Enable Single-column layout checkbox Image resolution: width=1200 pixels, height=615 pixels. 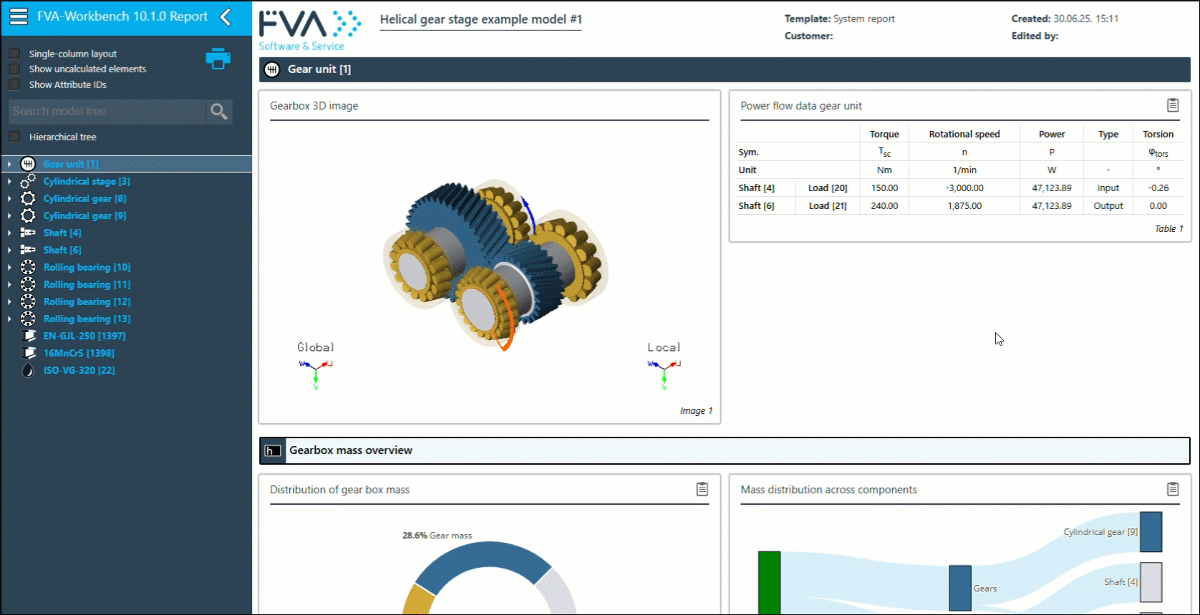(14, 54)
